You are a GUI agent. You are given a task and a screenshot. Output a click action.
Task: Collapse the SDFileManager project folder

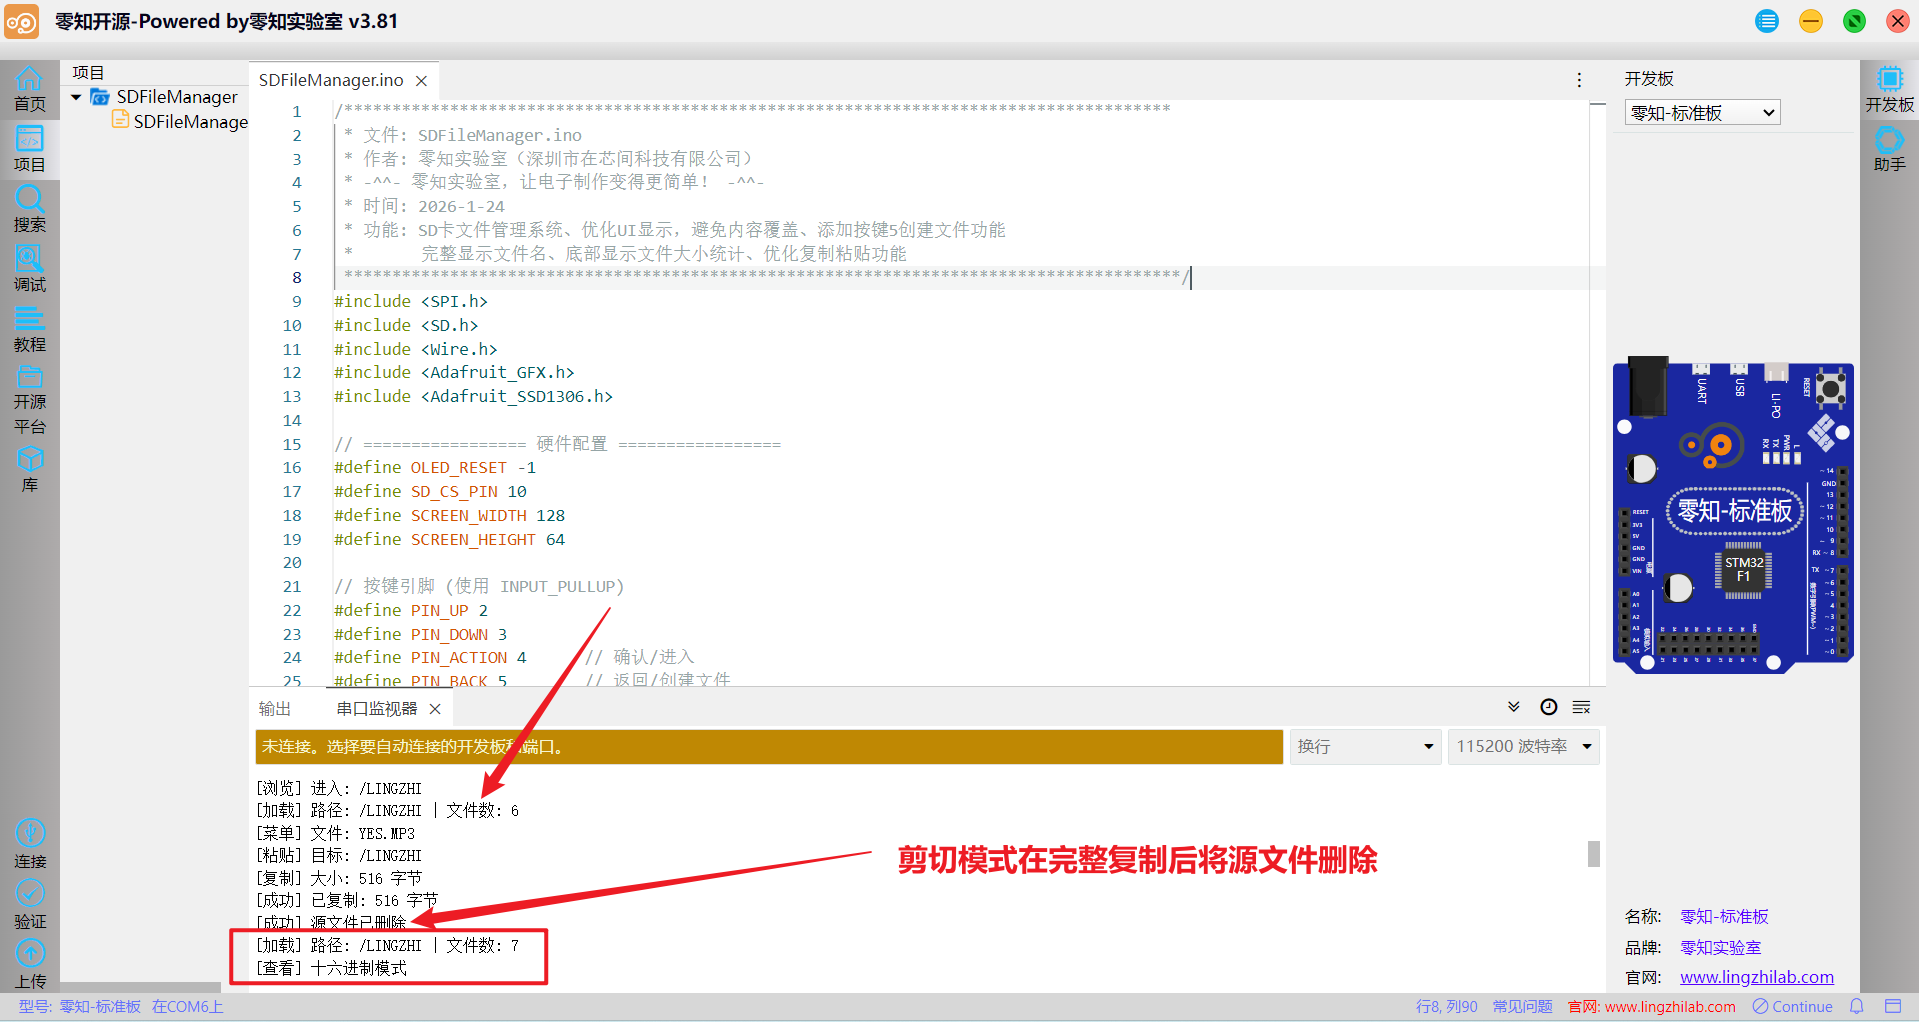pos(76,97)
